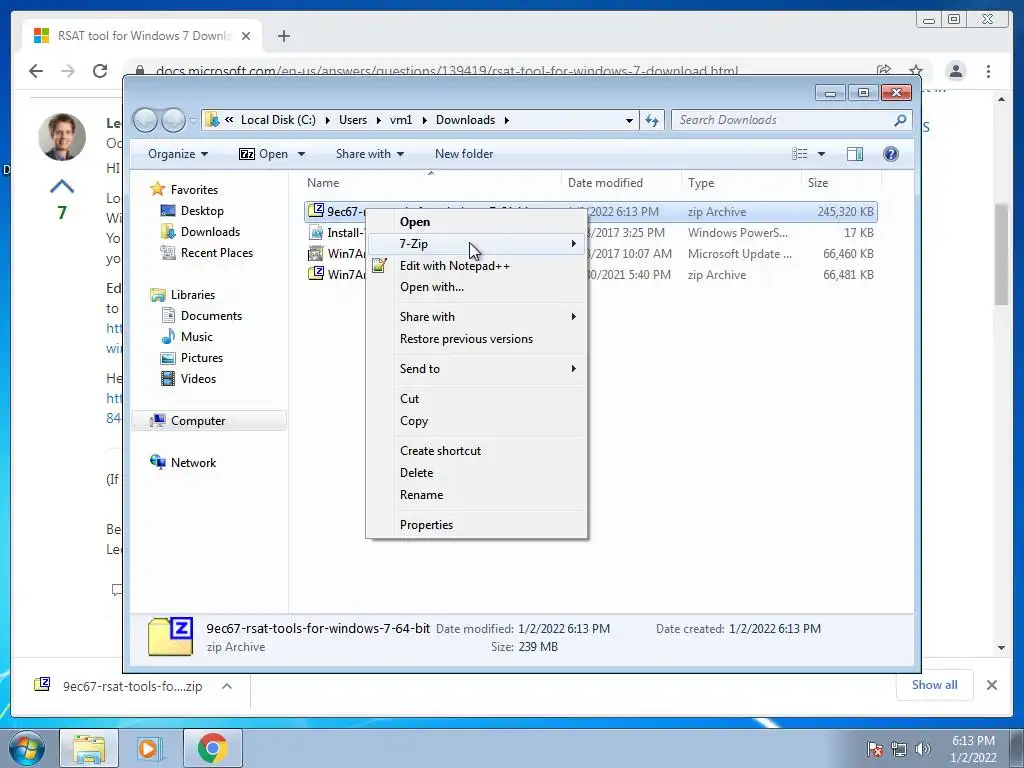Expand the Open button dropdown arrow

301,154
